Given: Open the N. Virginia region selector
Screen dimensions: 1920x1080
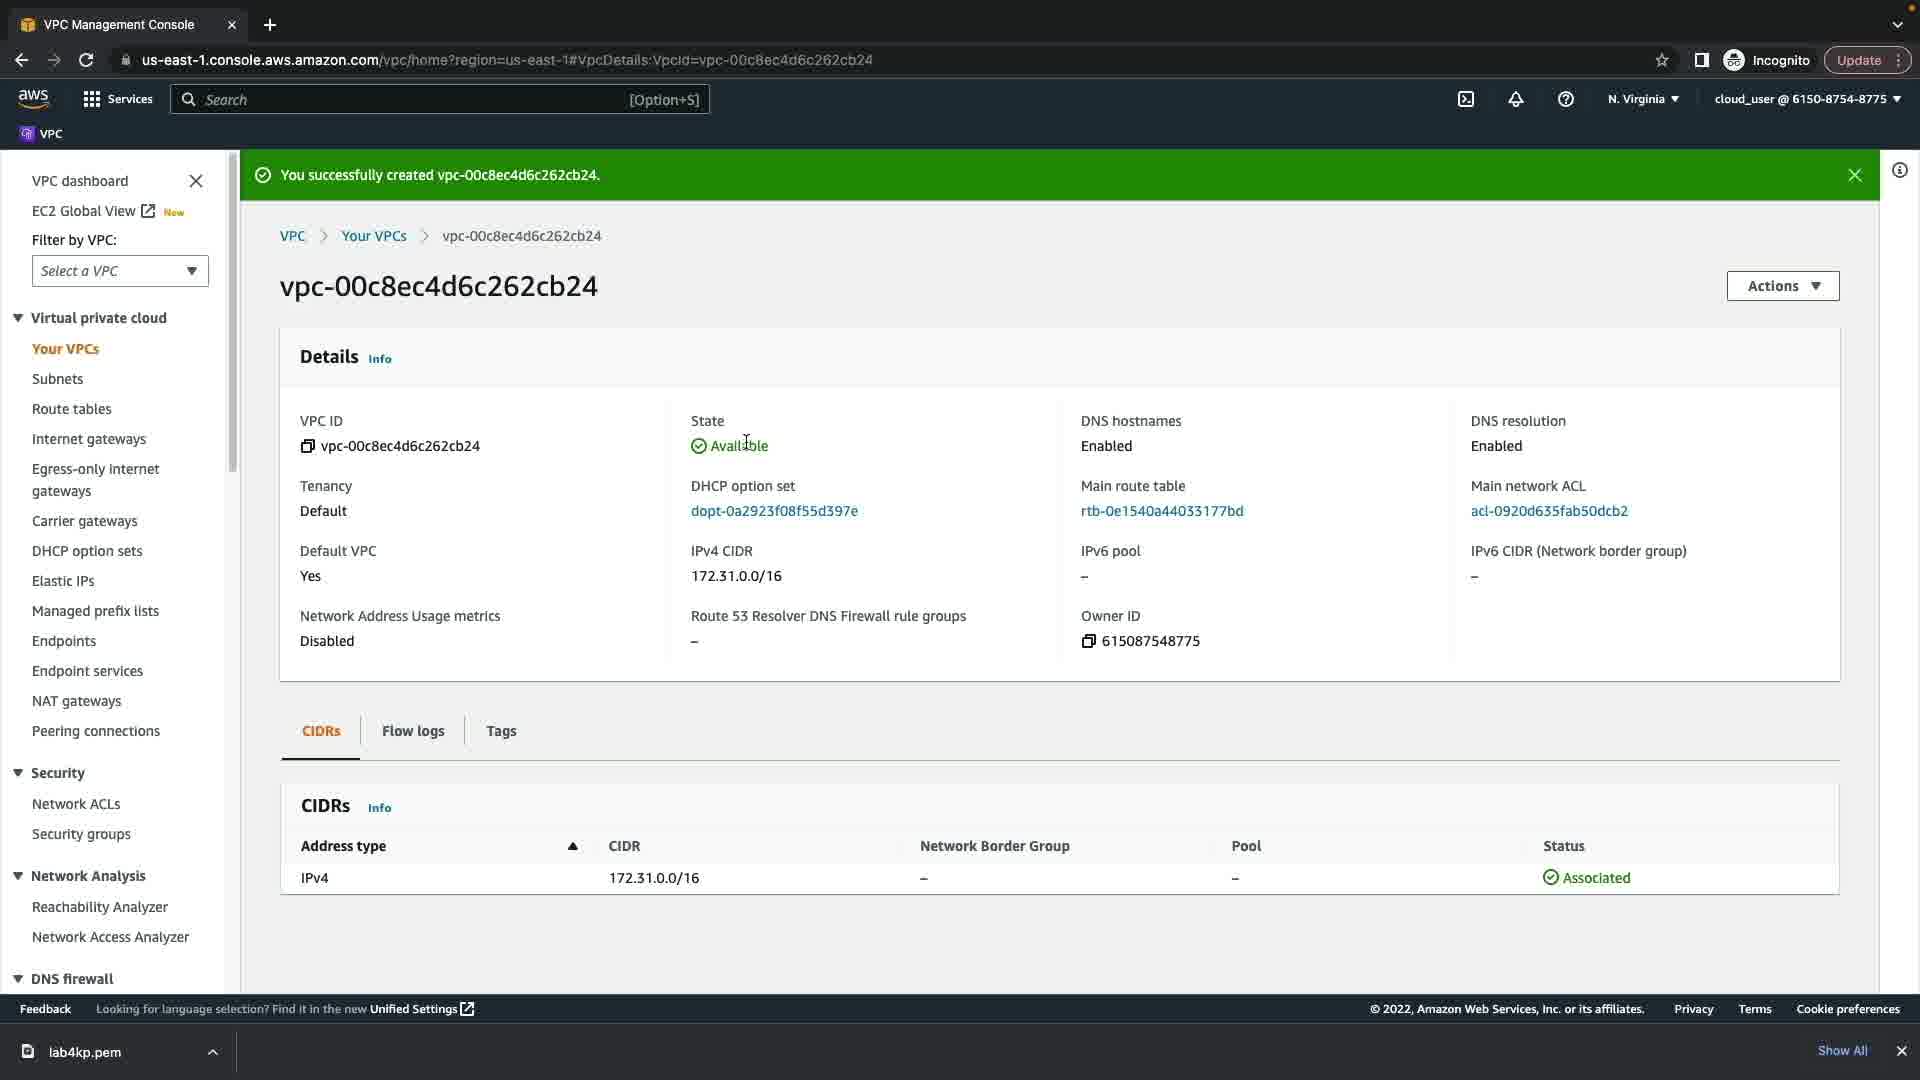Looking at the screenshot, I should [1643, 99].
